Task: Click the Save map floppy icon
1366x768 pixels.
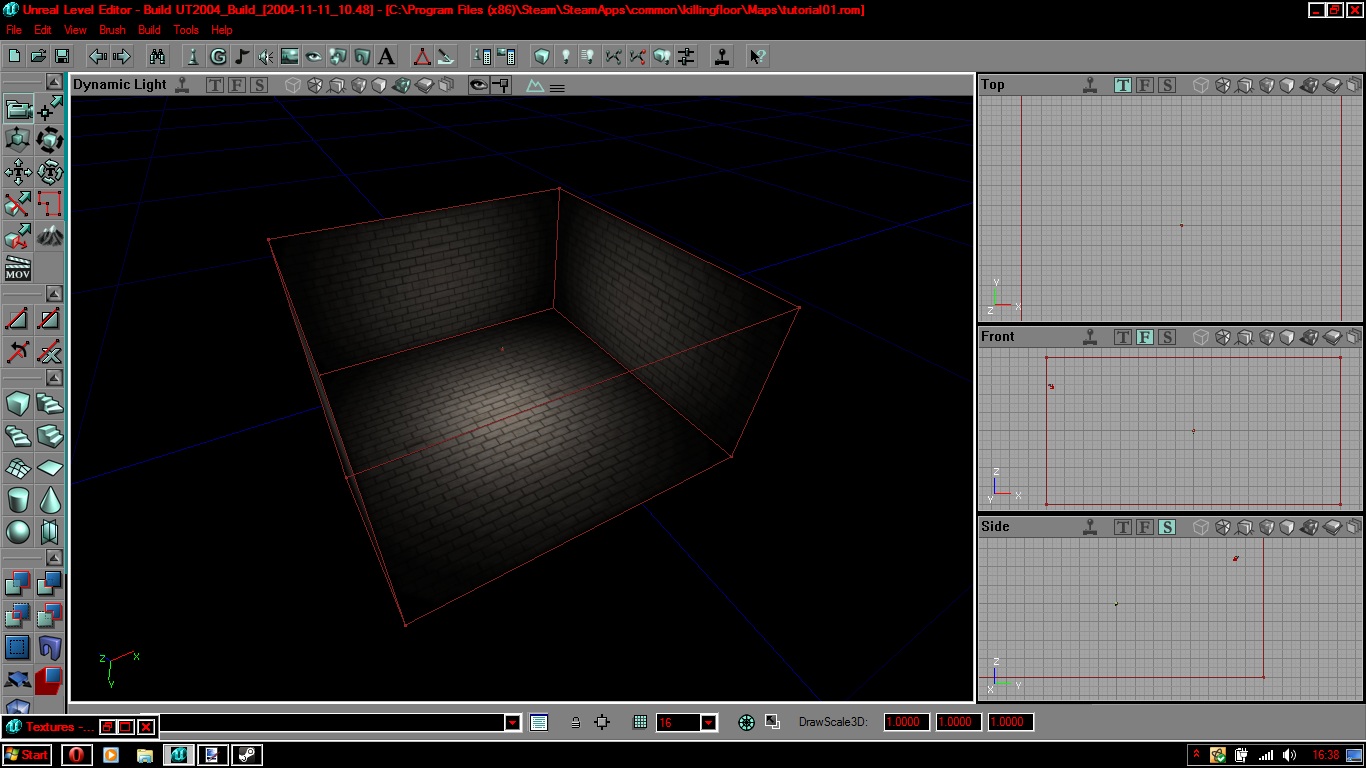Action: (62, 56)
